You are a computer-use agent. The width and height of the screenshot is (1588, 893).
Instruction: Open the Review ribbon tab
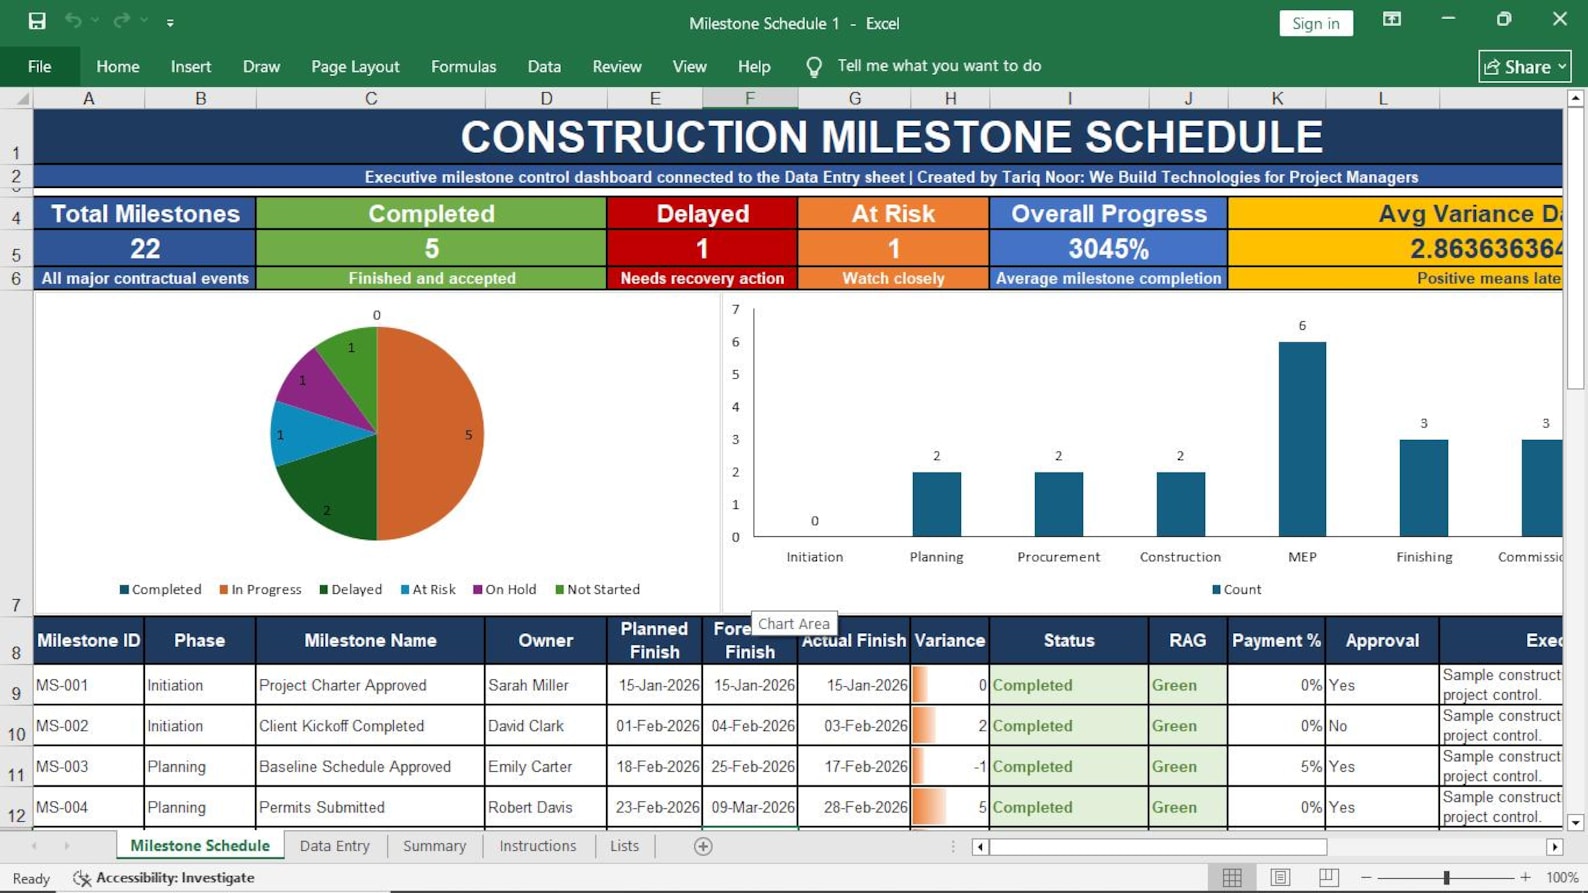pos(617,66)
